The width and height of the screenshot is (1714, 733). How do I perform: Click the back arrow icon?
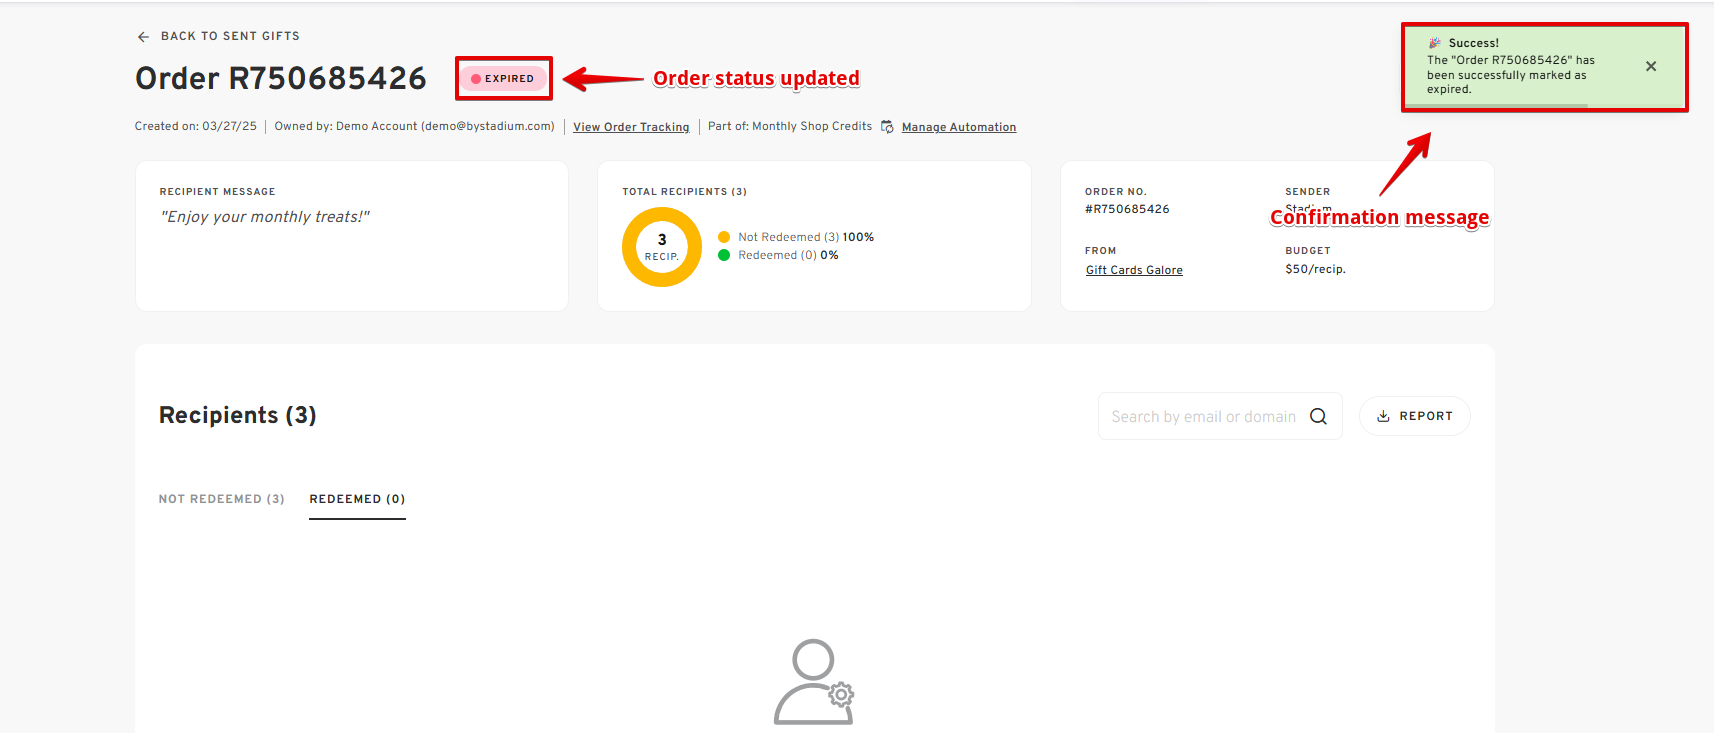tap(143, 37)
